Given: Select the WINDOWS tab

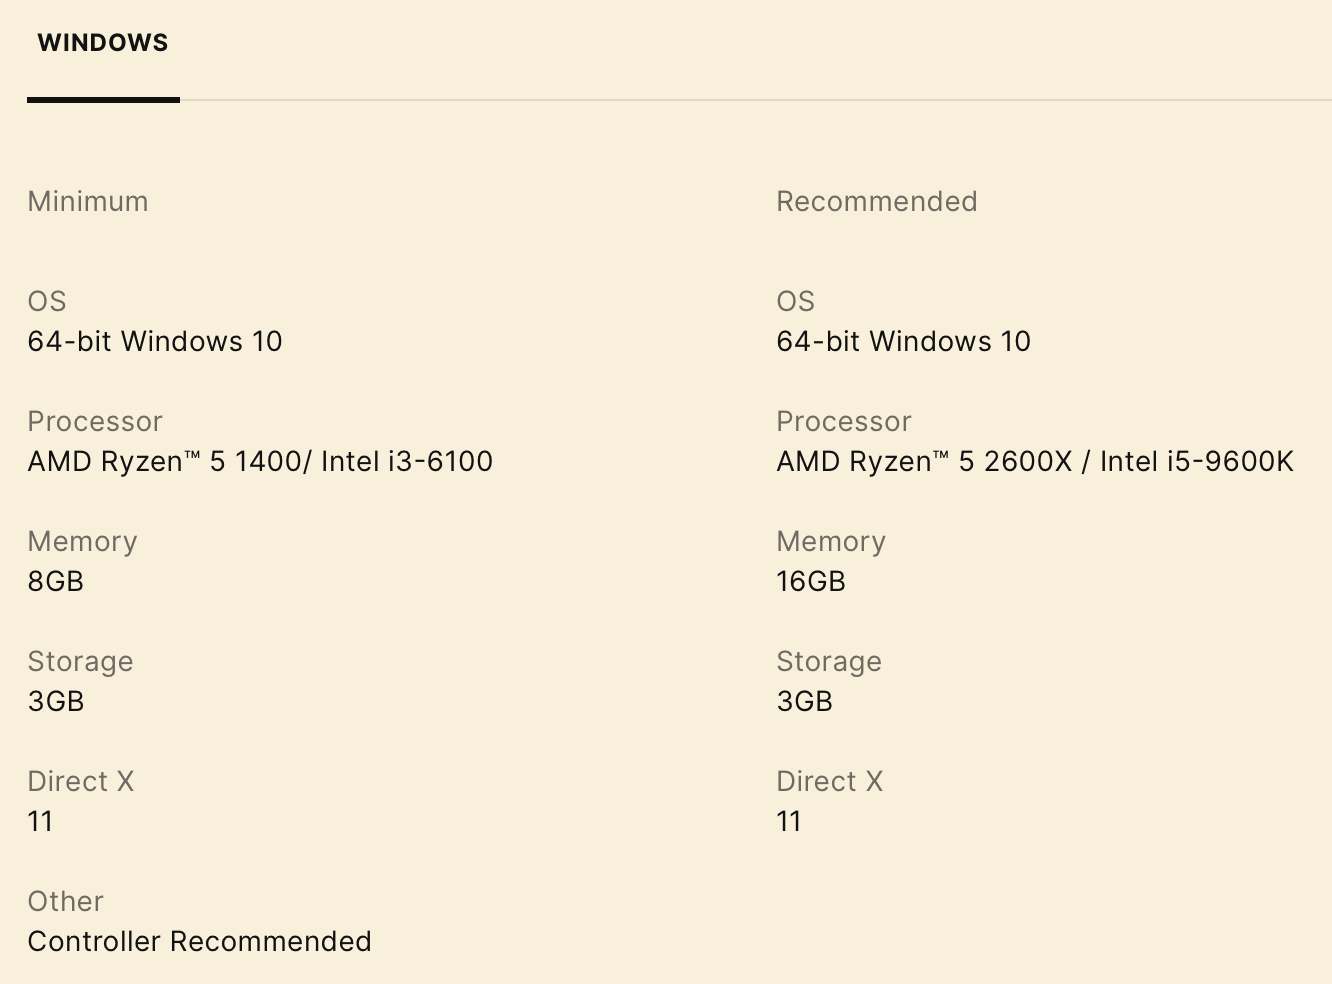Looking at the screenshot, I should tap(103, 43).
